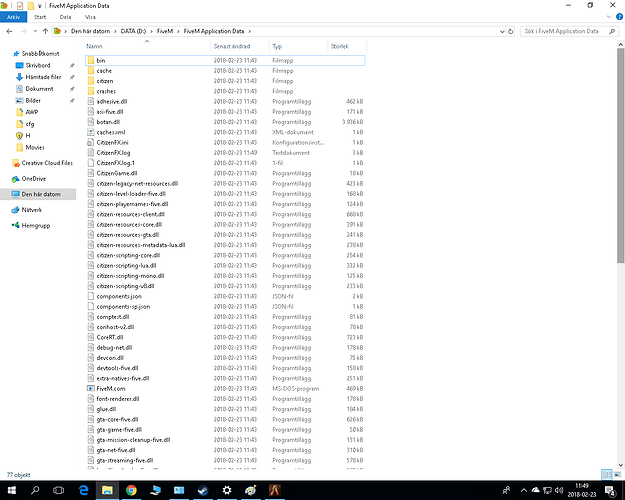Select the crashes folder icon
625x500 pixels.
pyautogui.click(x=91, y=91)
